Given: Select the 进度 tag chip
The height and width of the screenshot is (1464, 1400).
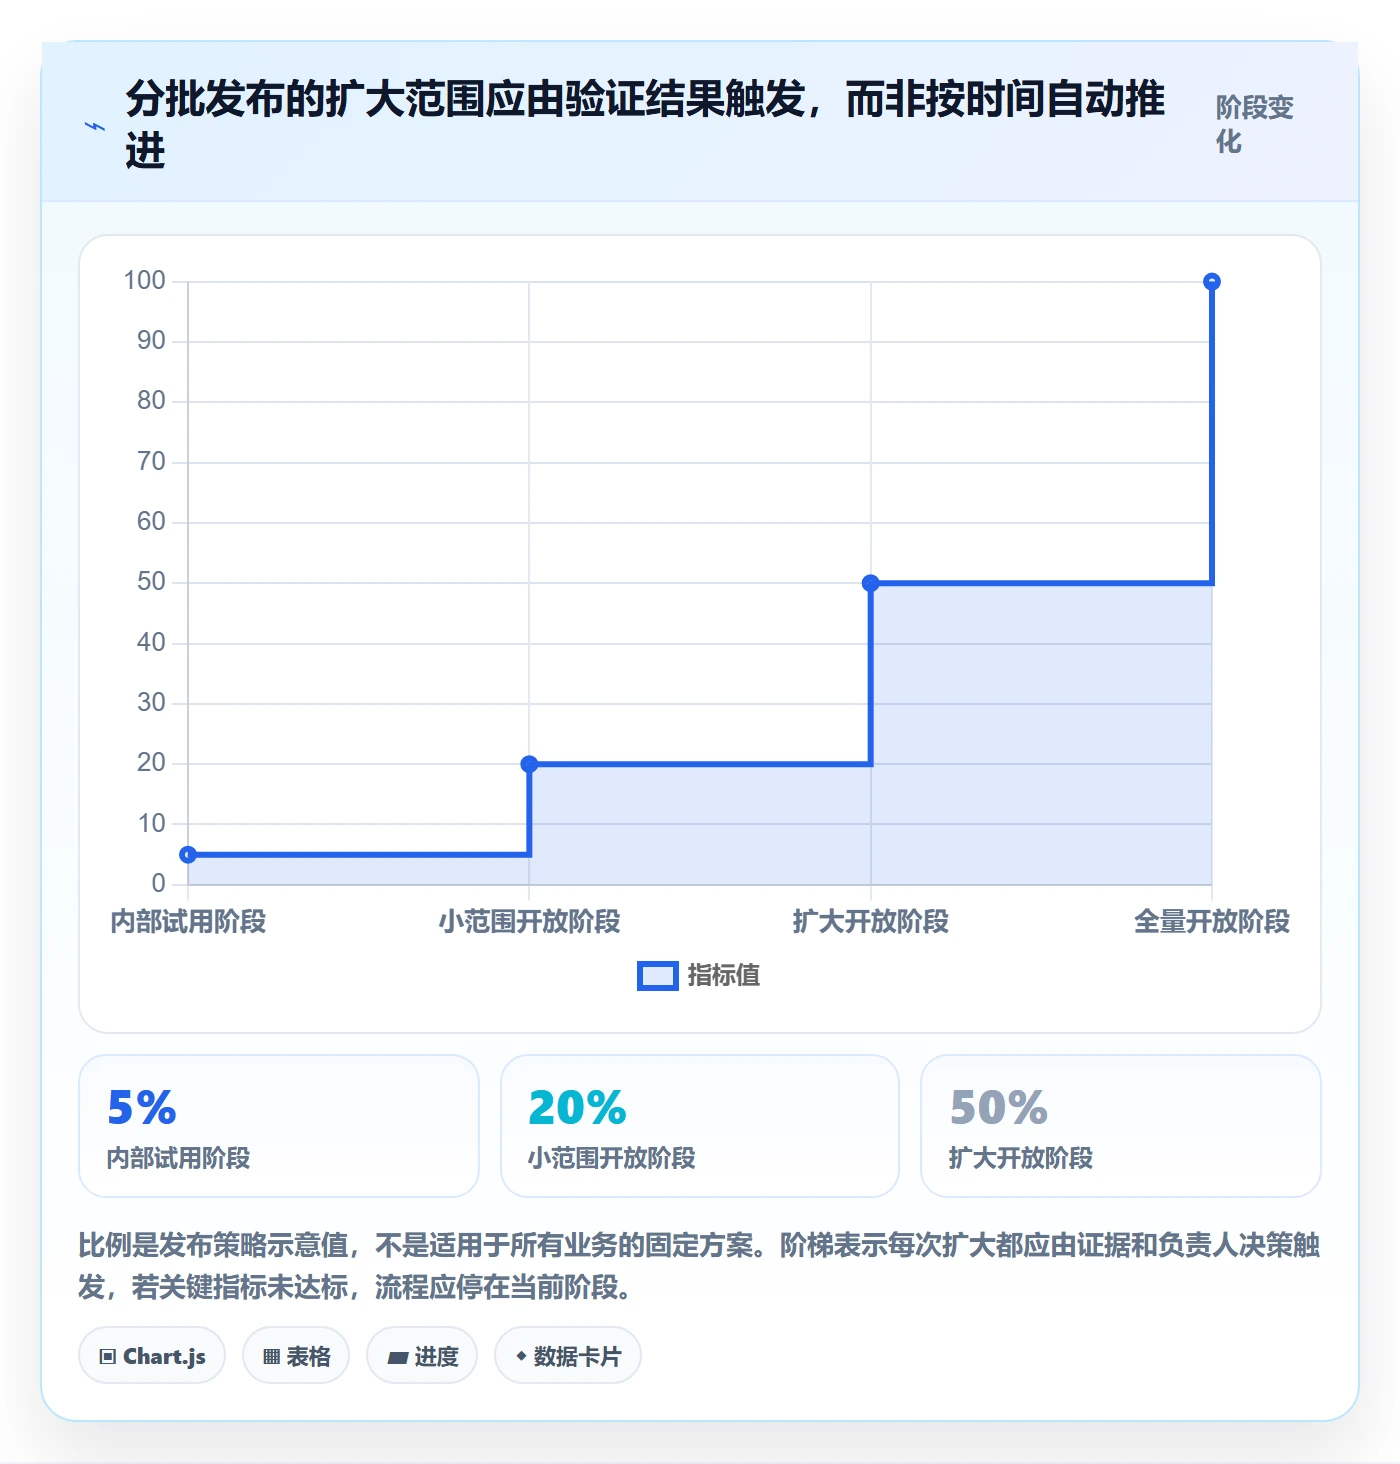Looking at the screenshot, I should point(422,1356).
